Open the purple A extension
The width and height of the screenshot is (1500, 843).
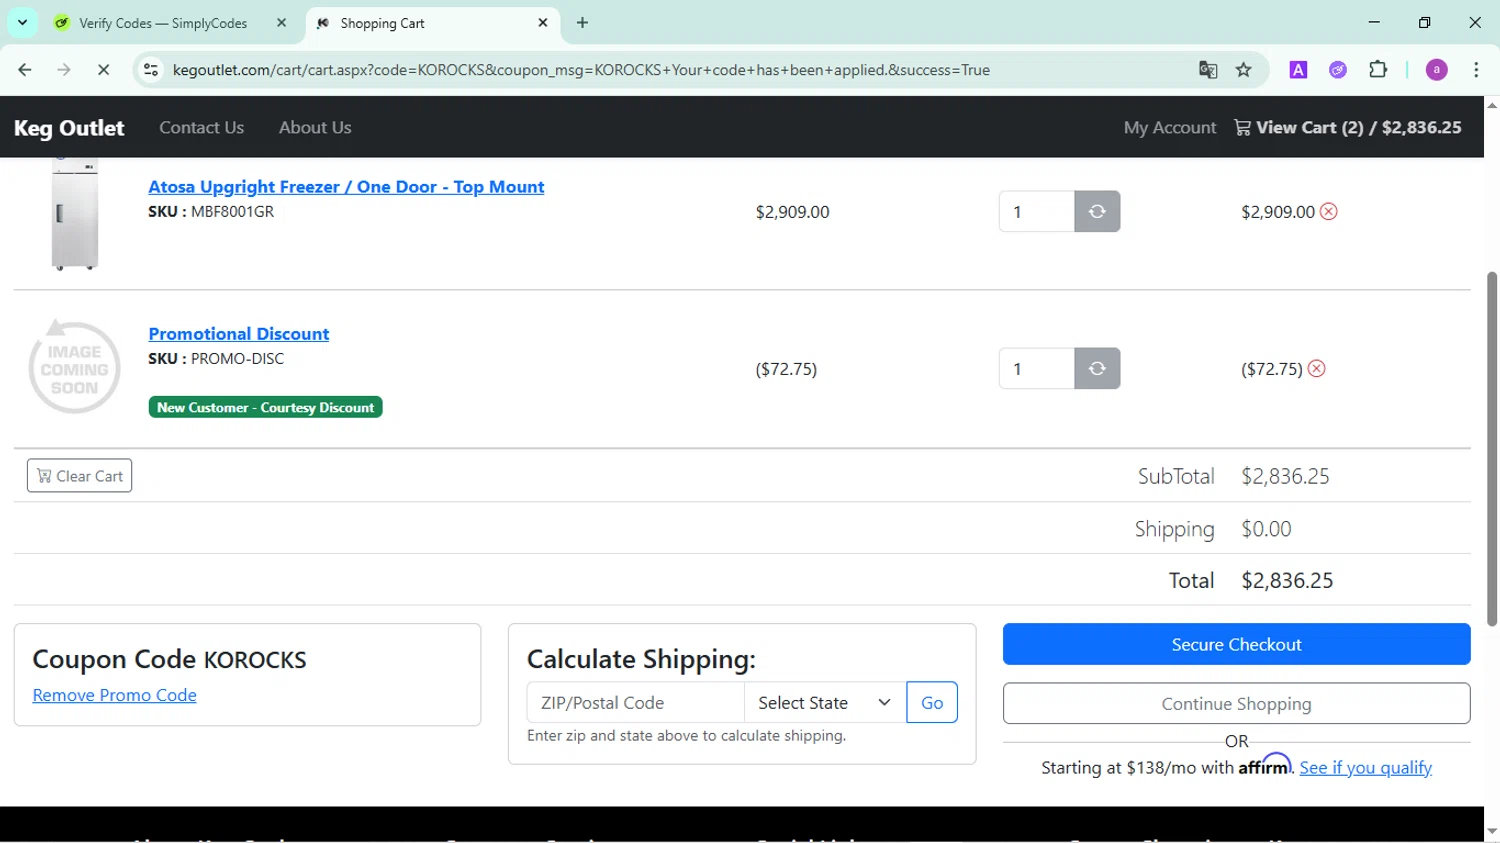coord(1298,69)
